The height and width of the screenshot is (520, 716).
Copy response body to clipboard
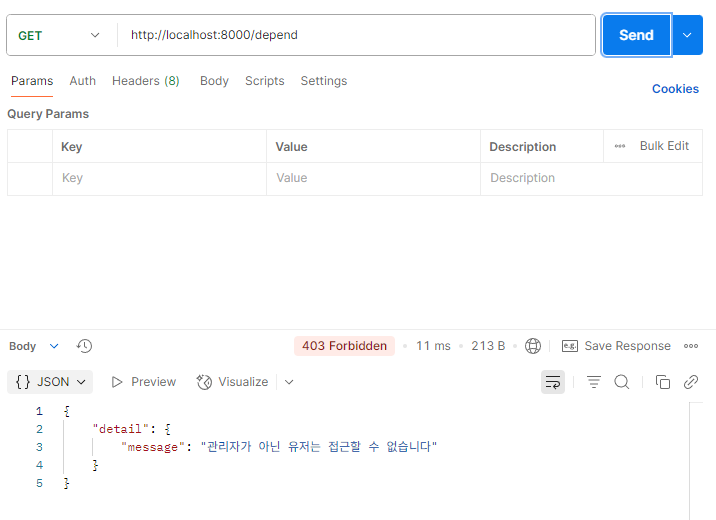(x=663, y=382)
